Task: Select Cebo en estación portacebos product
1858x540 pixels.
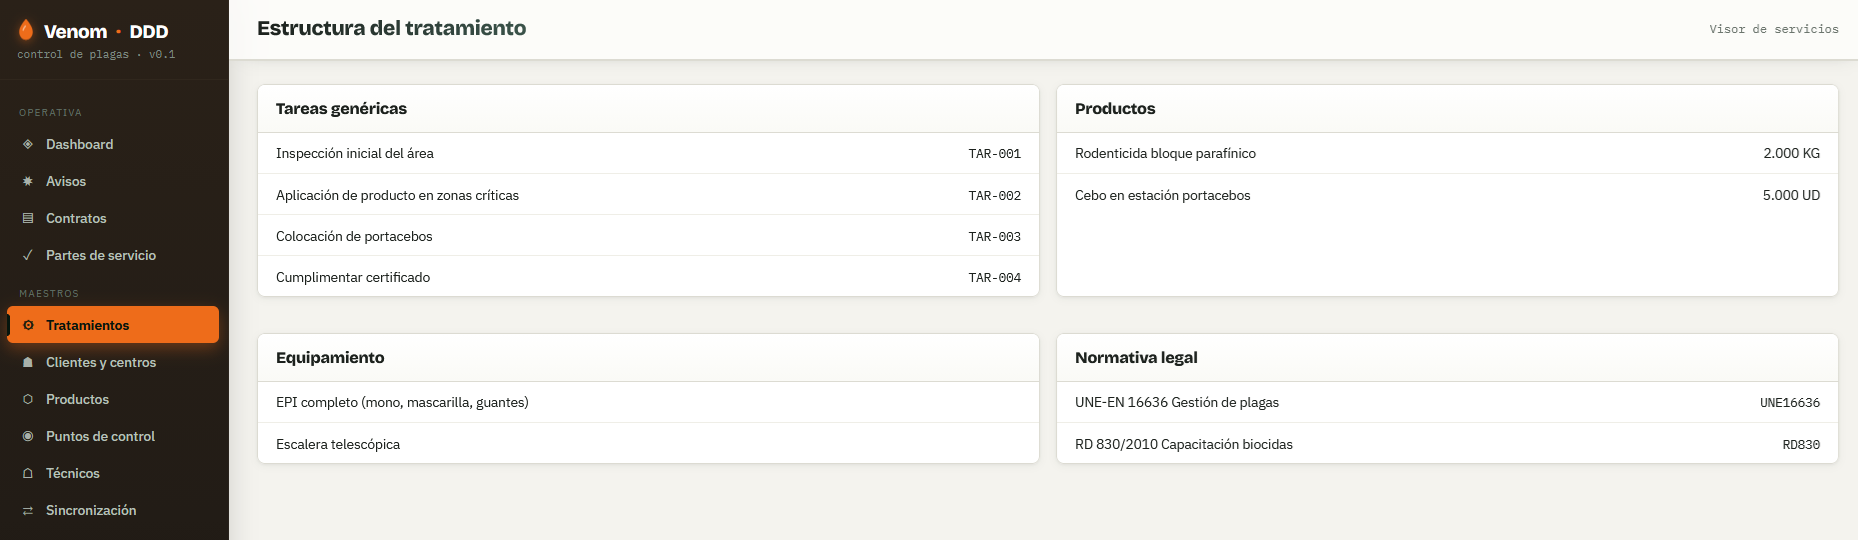Action: click(x=1447, y=195)
